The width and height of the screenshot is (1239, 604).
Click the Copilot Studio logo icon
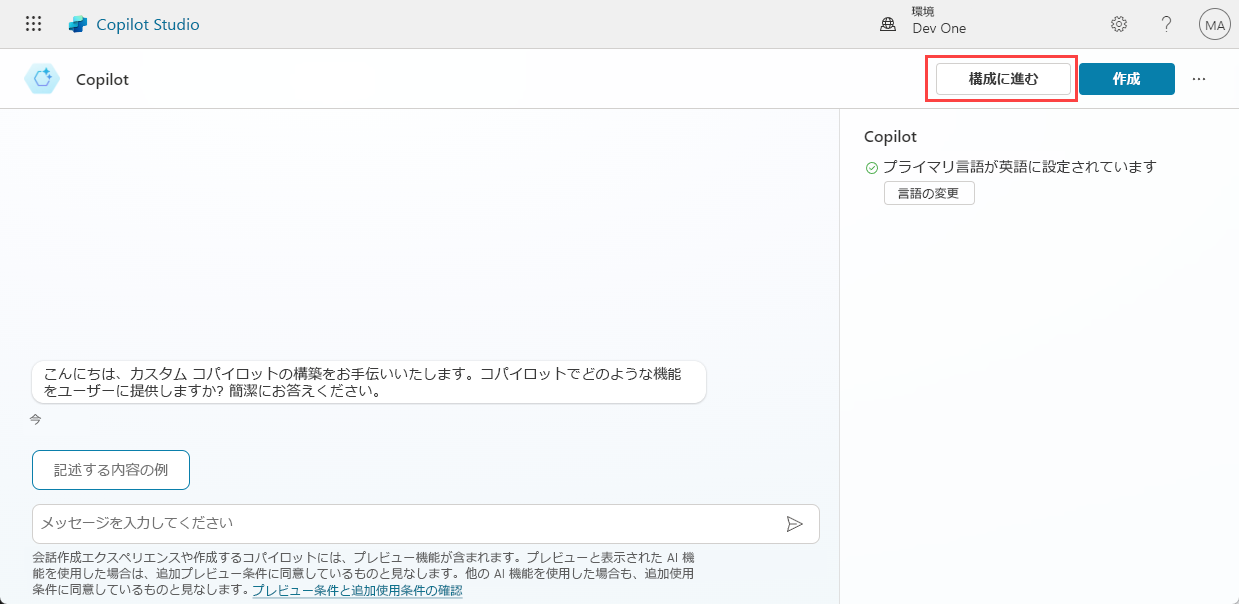[78, 24]
